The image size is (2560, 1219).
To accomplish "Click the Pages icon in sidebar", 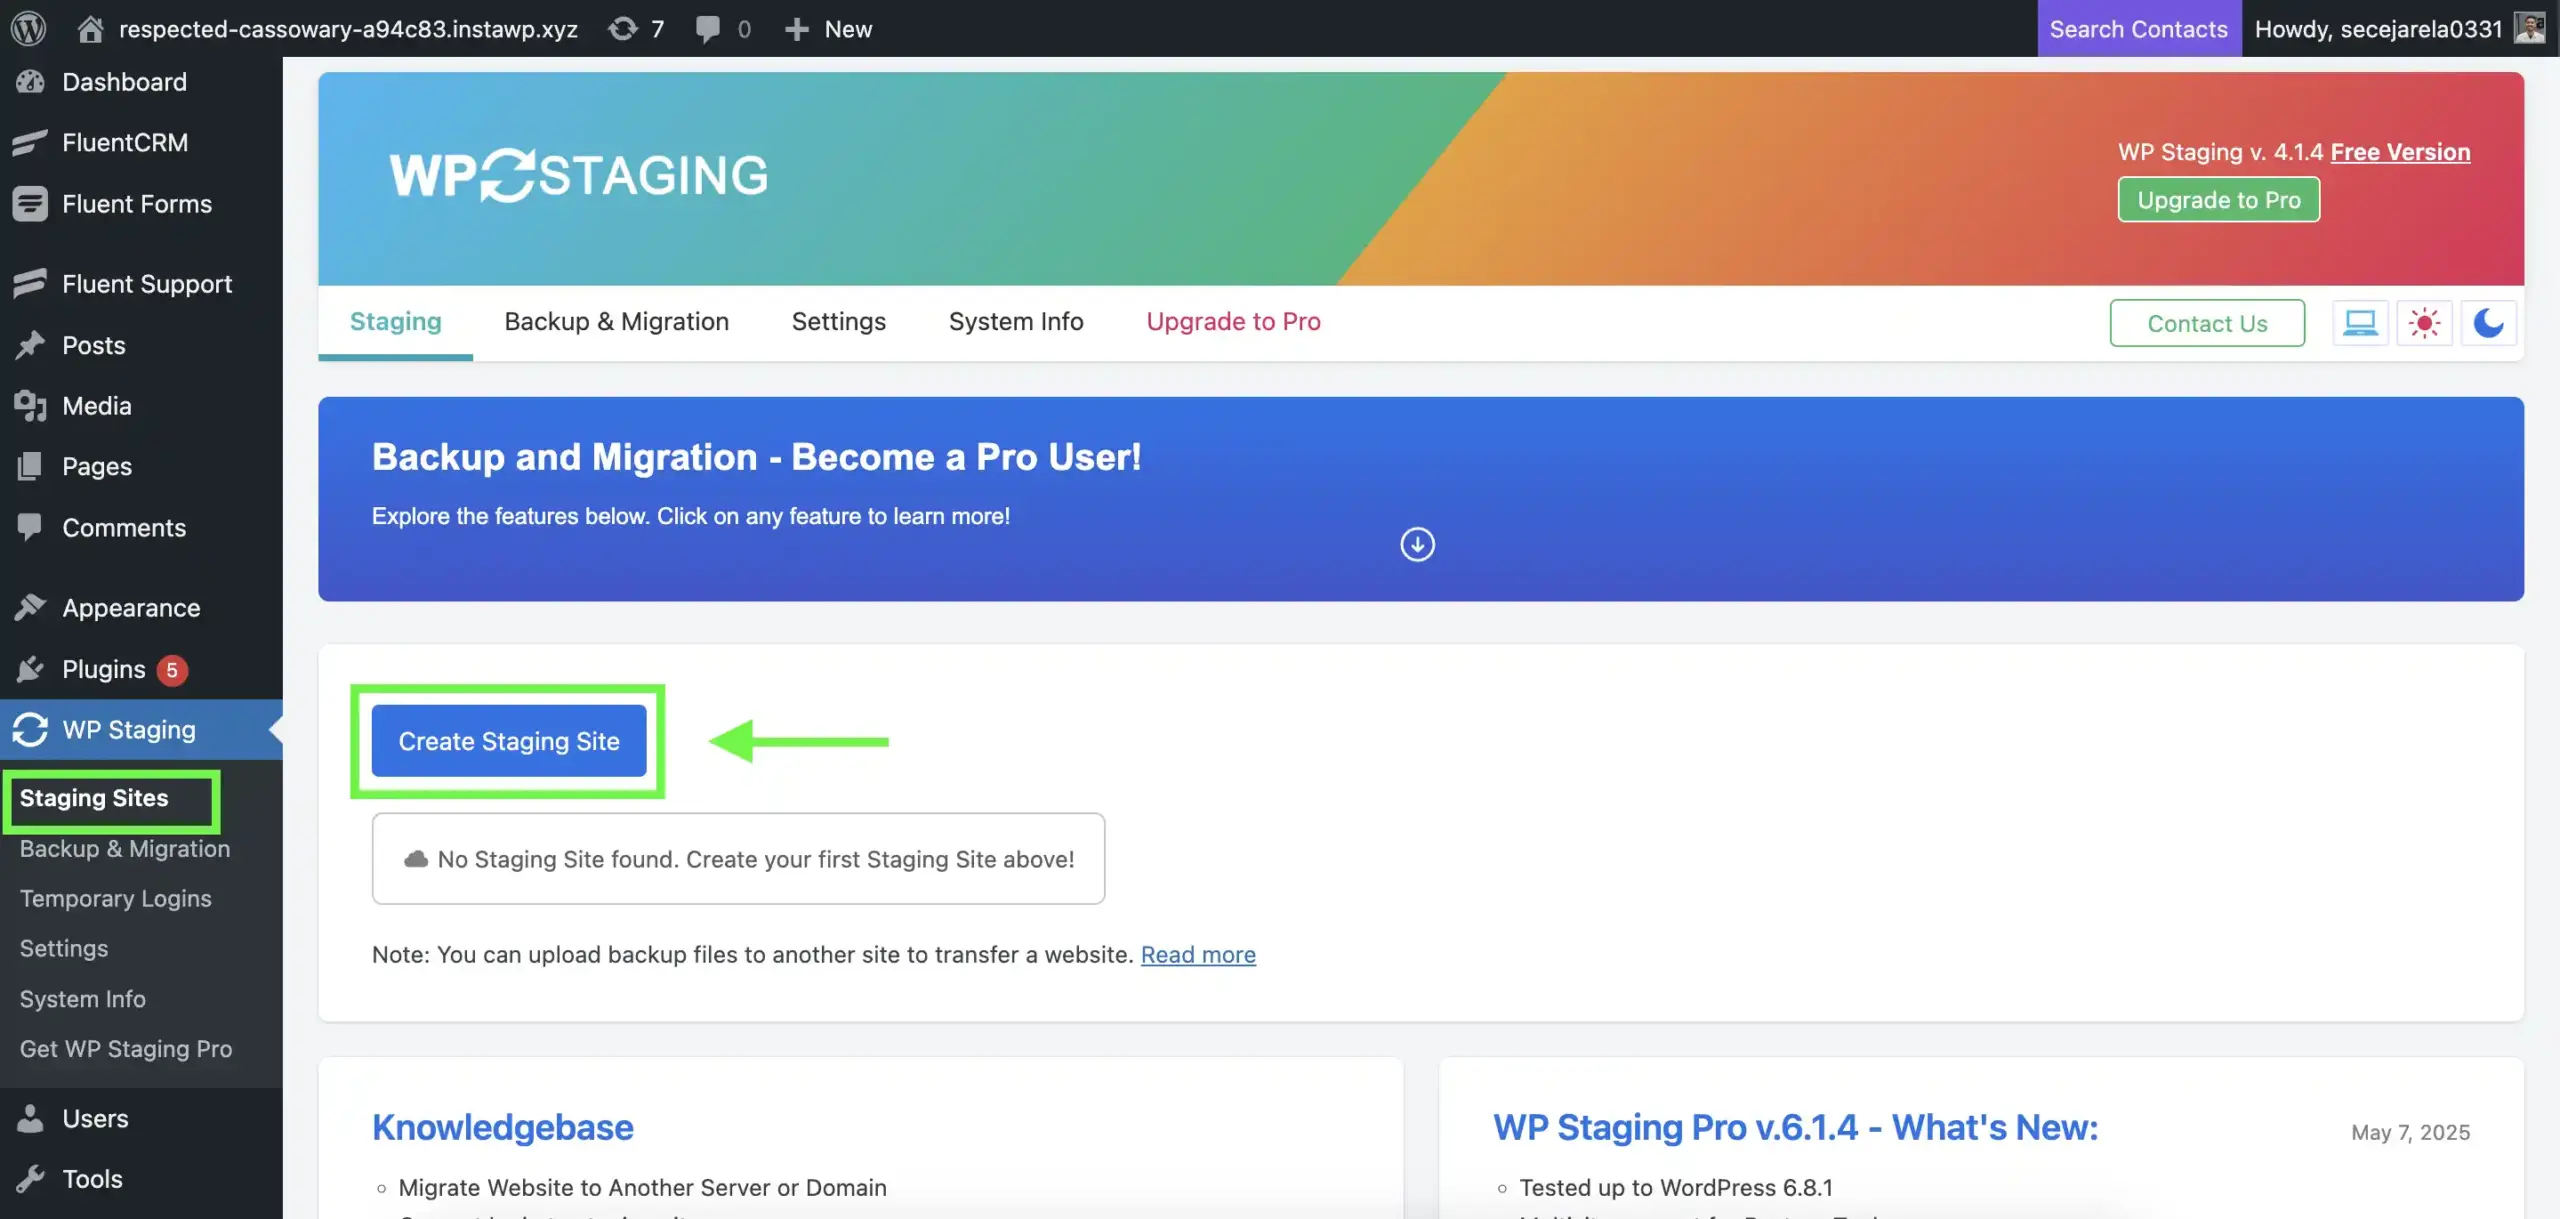I will tap(30, 466).
